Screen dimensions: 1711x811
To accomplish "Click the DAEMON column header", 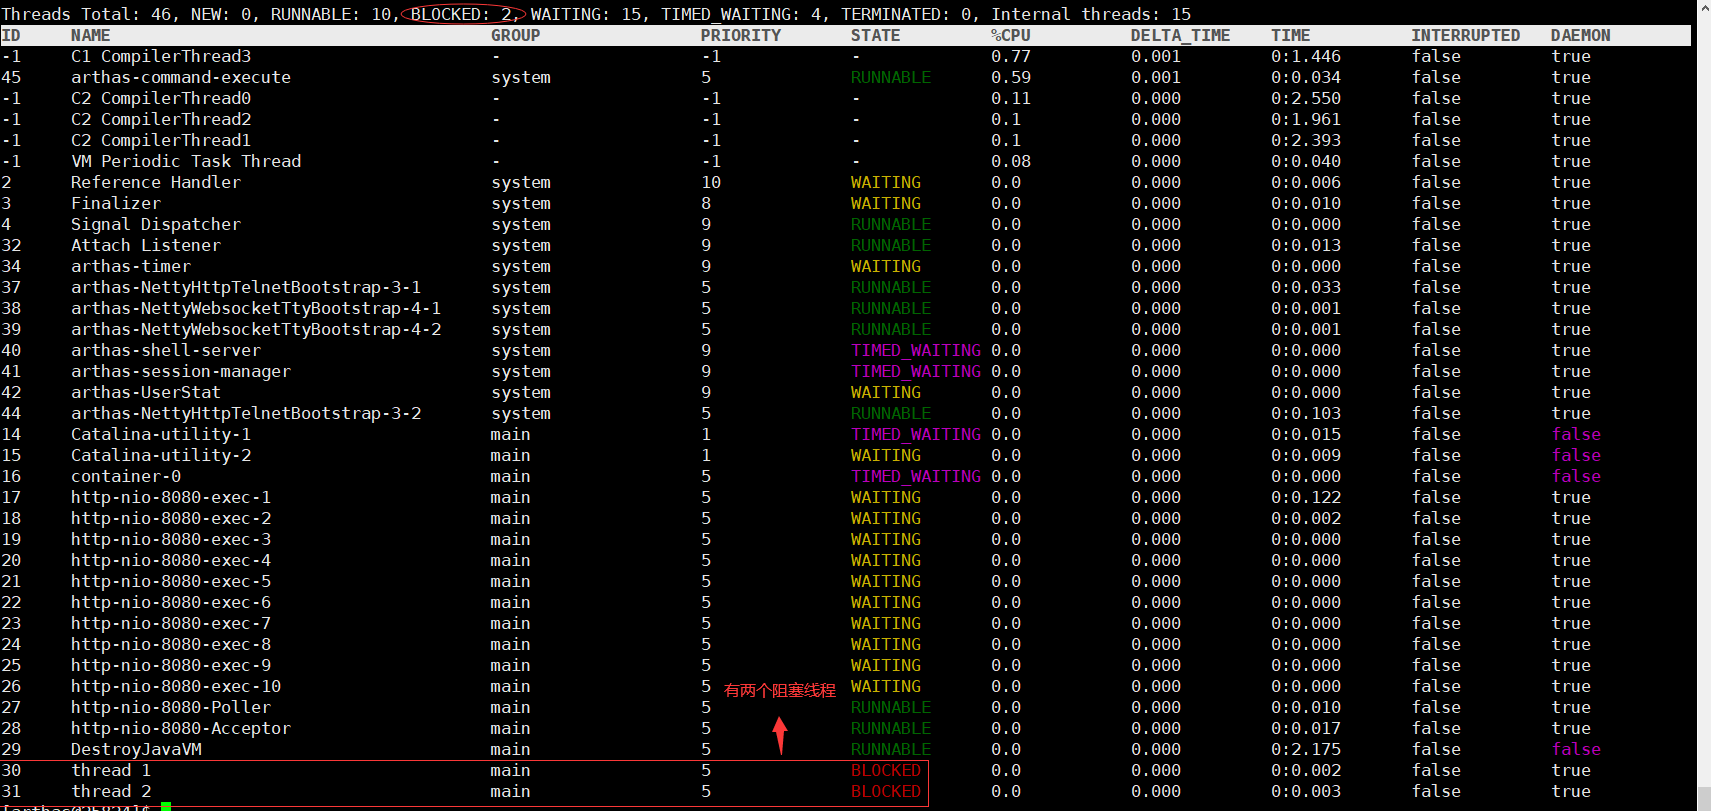I will tap(1580, 35).
